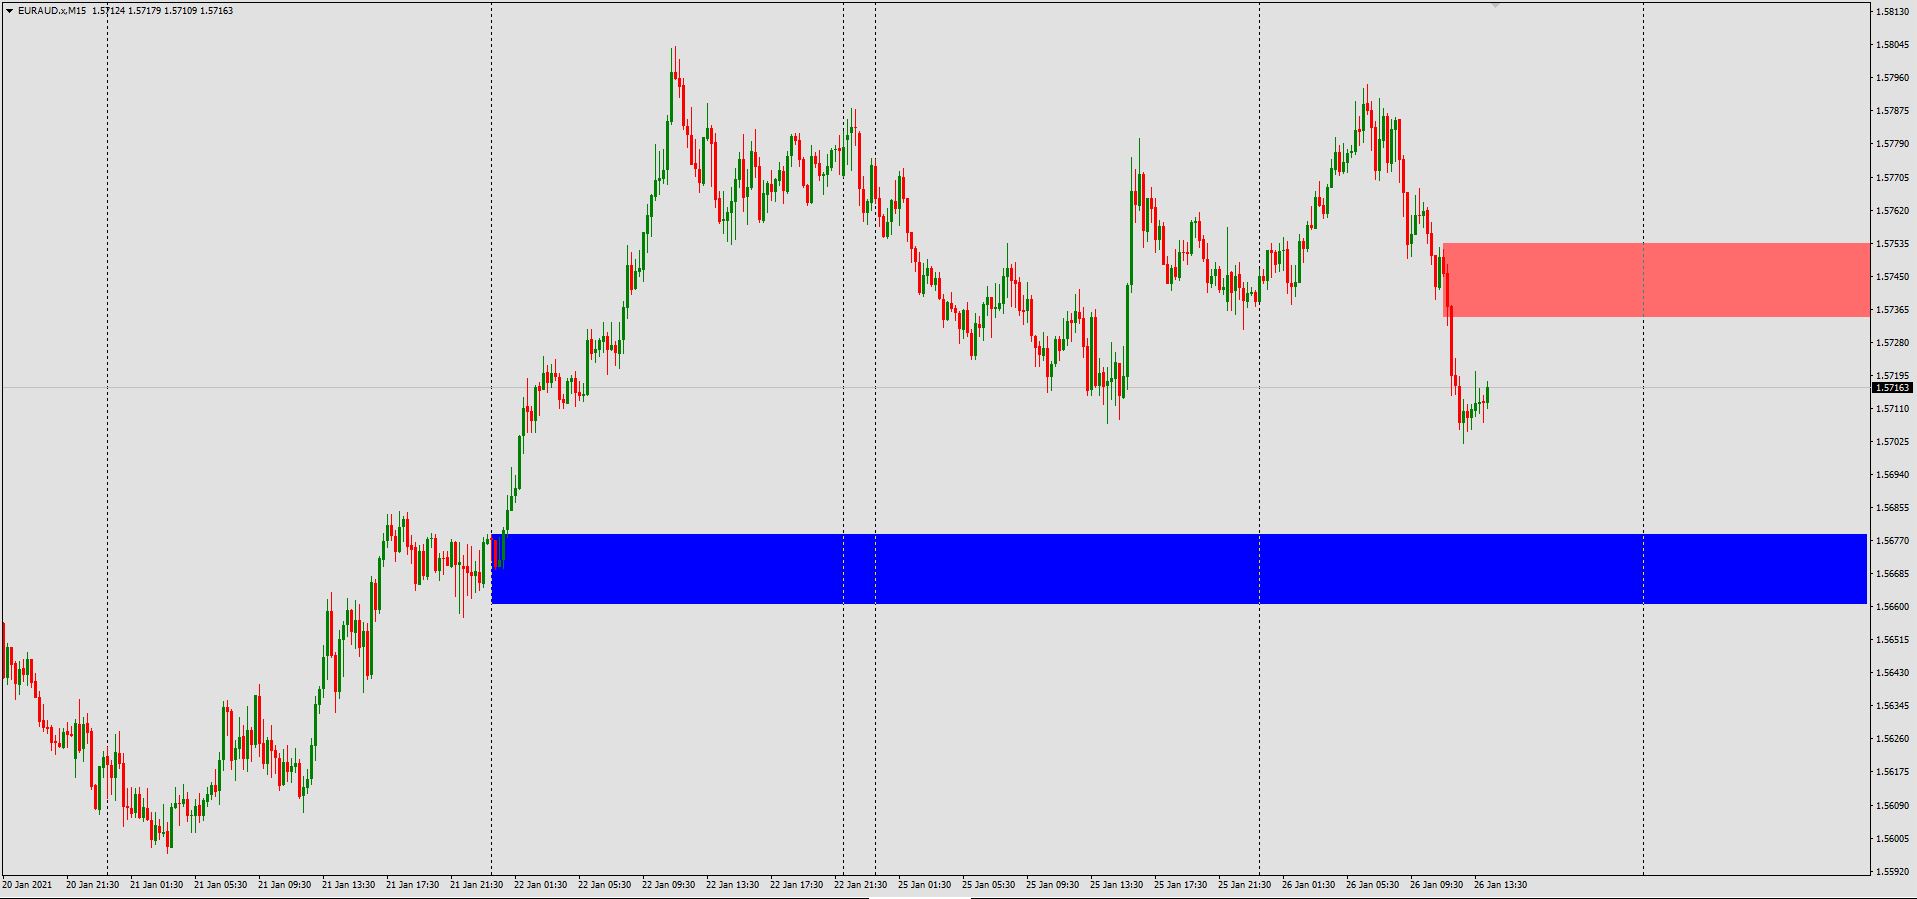Click the 1.57535 price axis label

[1893, 244]
